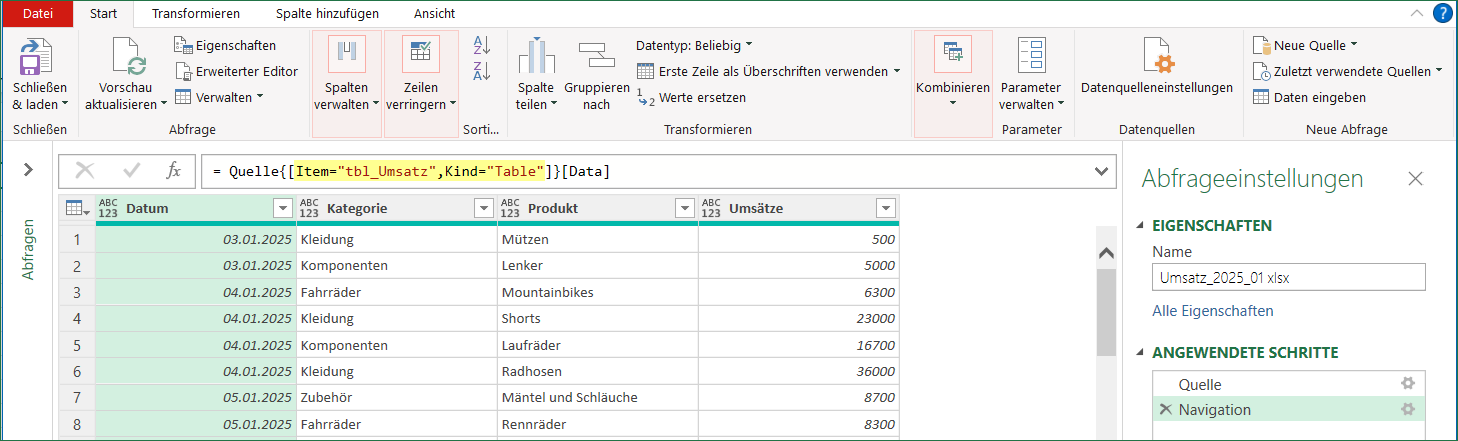Image resolution: width=1458 pixels, height=441 pixels.
Task: Open gear settings for Quelle step
Action: point(1407,384)
